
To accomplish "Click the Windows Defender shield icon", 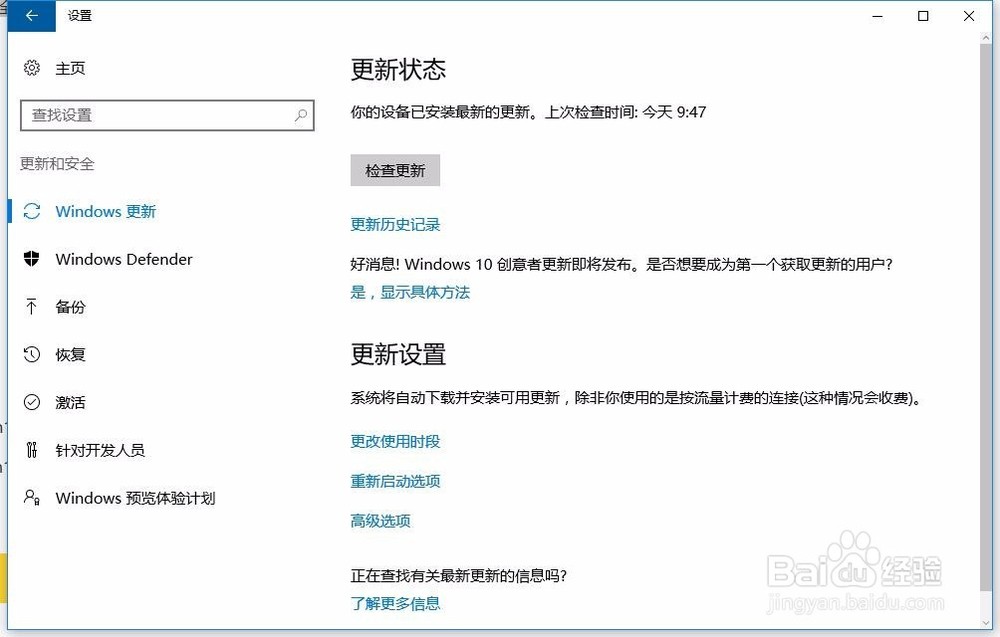I will [31, 259].
